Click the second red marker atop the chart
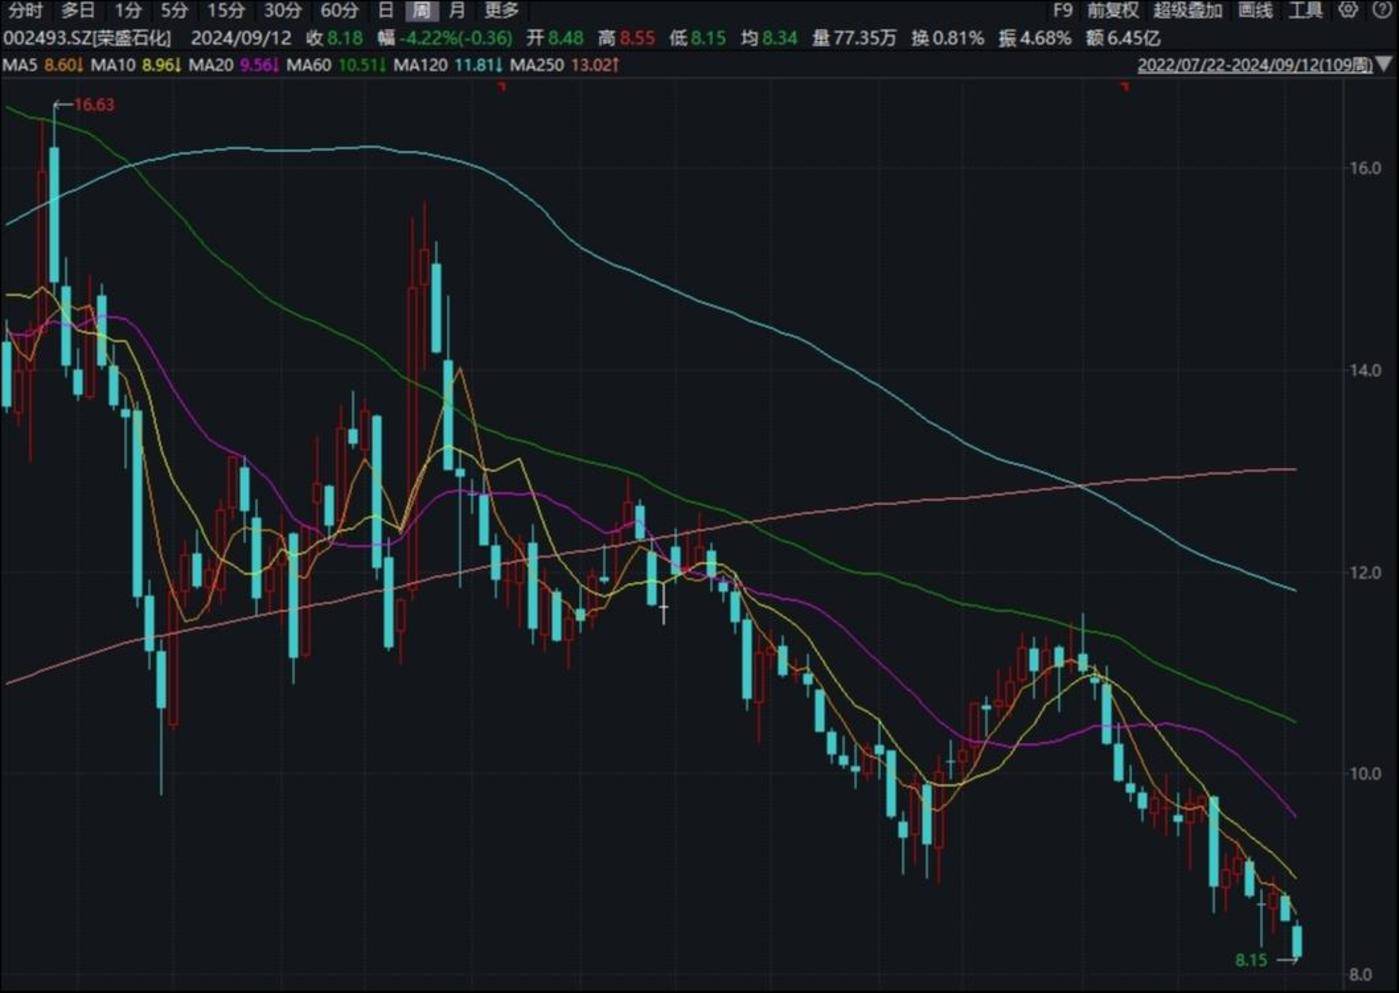This screenshot has height=993, width=1399. coord(1125,88)
